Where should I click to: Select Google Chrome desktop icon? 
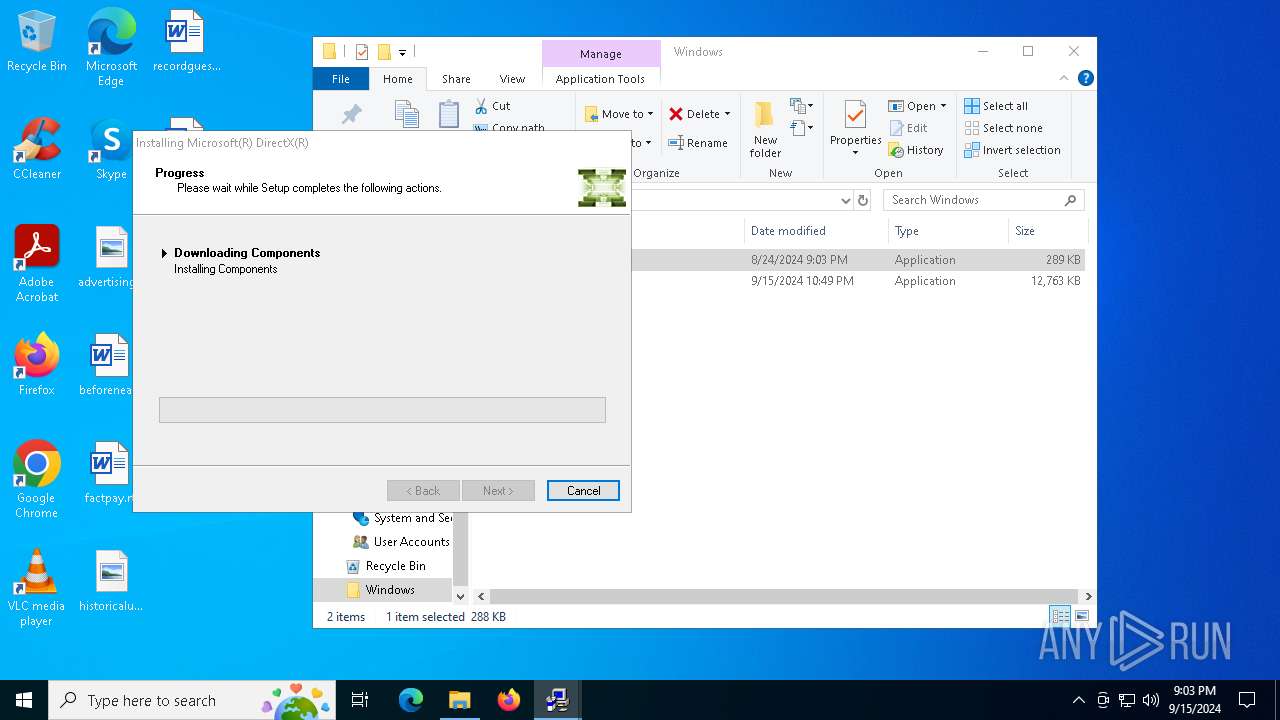point(37,480)
